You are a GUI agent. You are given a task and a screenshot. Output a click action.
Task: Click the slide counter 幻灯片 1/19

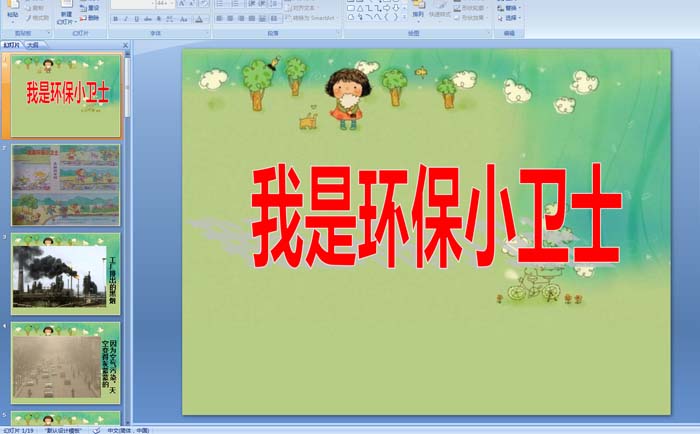coord(18,430)
